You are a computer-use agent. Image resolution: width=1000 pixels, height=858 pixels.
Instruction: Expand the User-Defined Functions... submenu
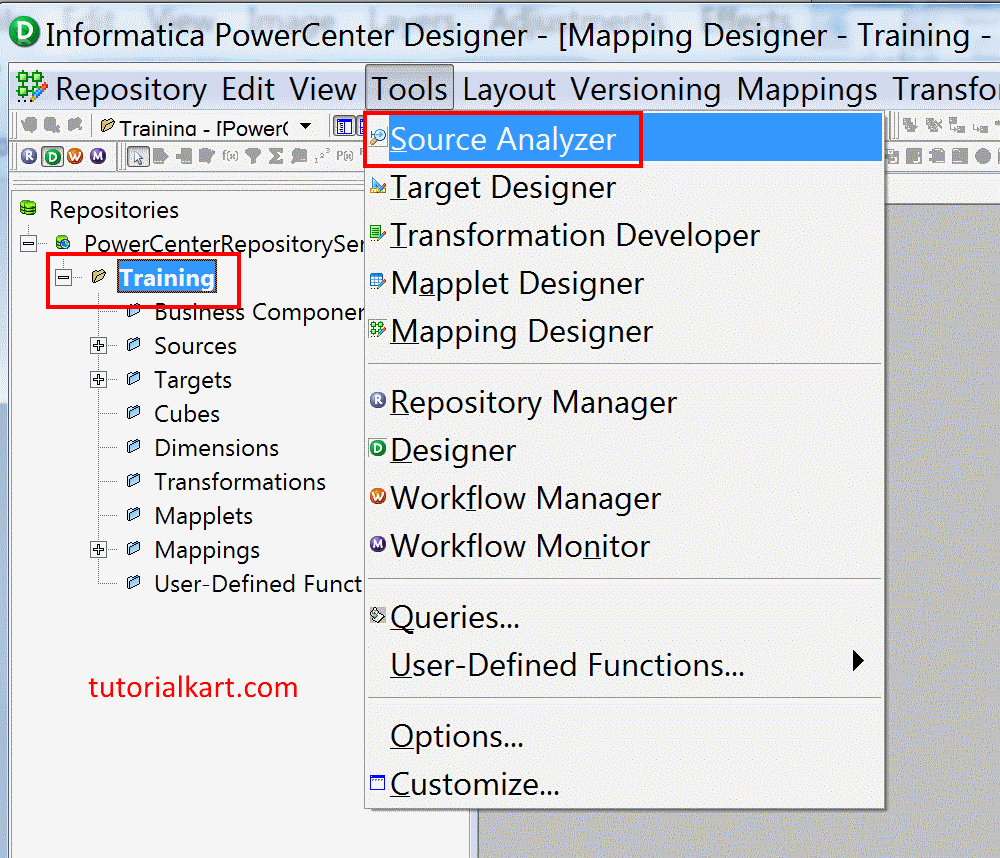coord(625,665)
